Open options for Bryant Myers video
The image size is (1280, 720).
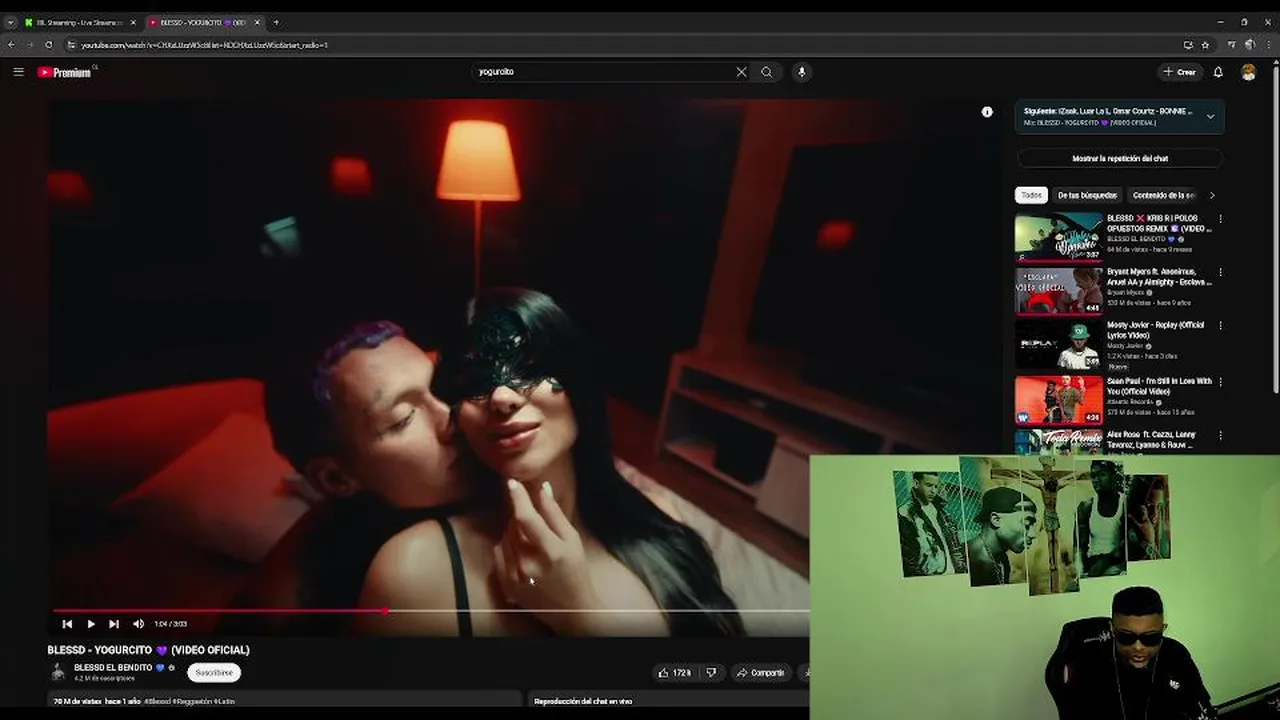1220,272
